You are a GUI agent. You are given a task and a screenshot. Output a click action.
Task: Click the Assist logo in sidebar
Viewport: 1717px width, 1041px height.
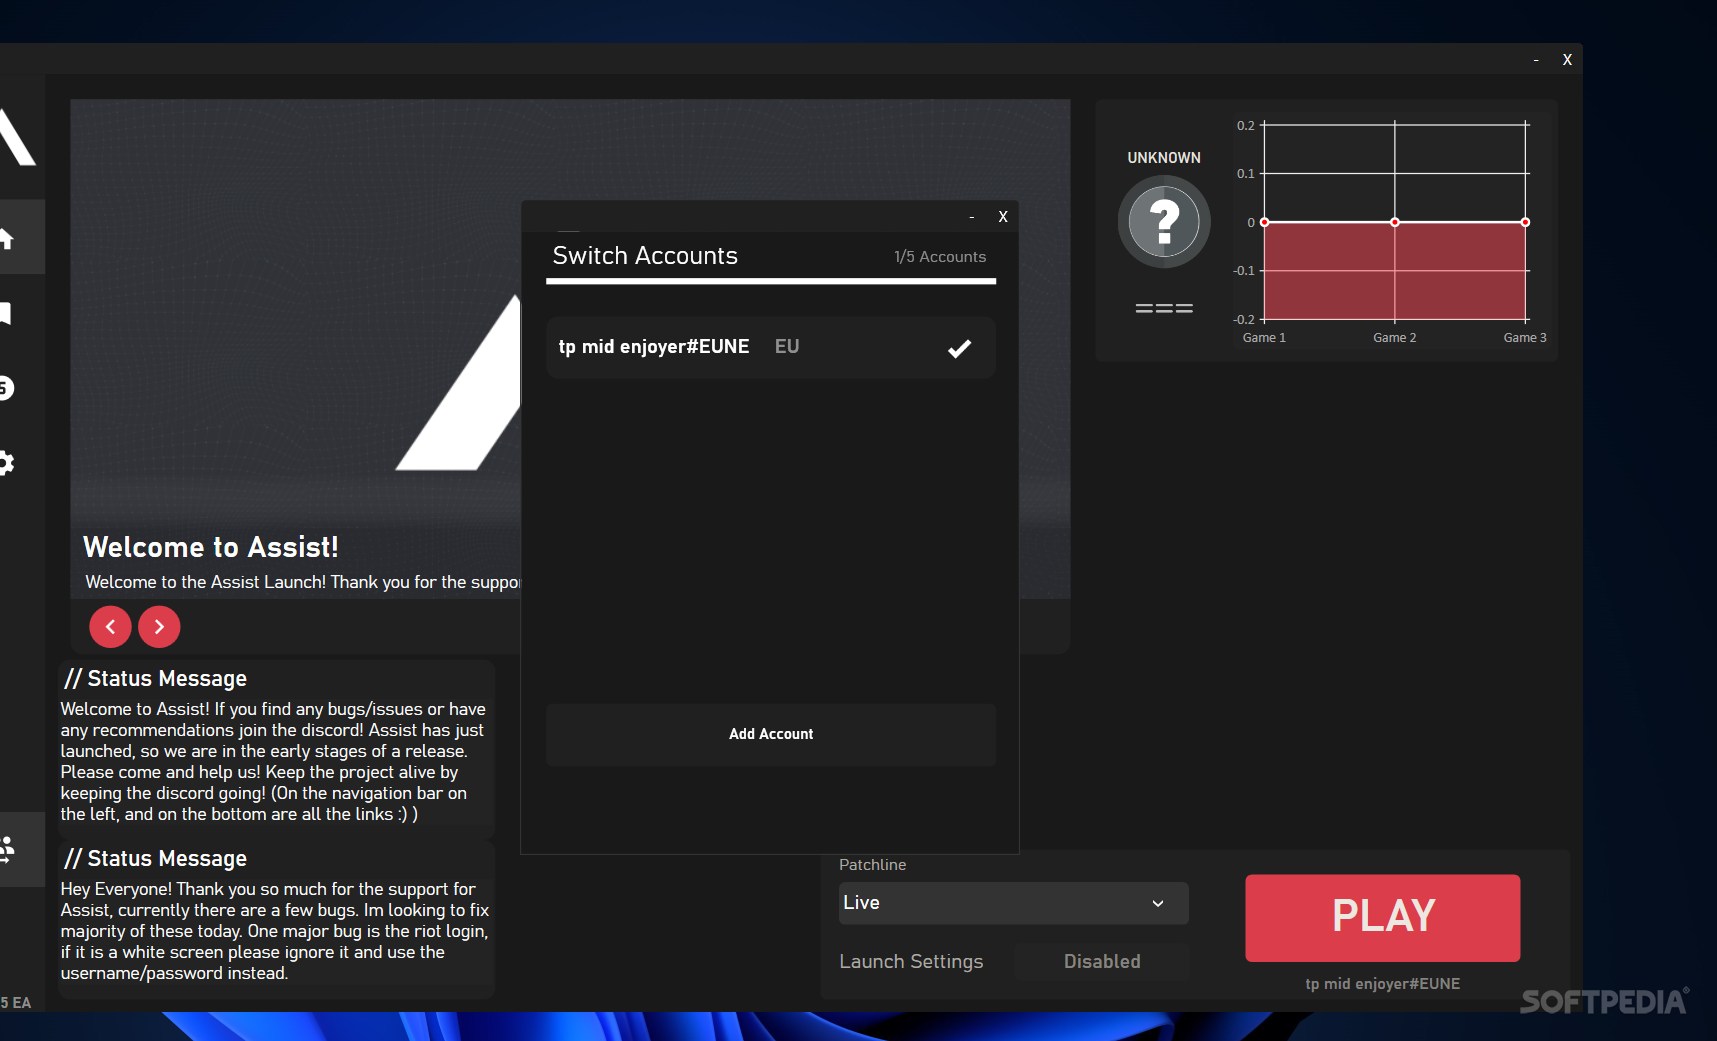point(16,137)
